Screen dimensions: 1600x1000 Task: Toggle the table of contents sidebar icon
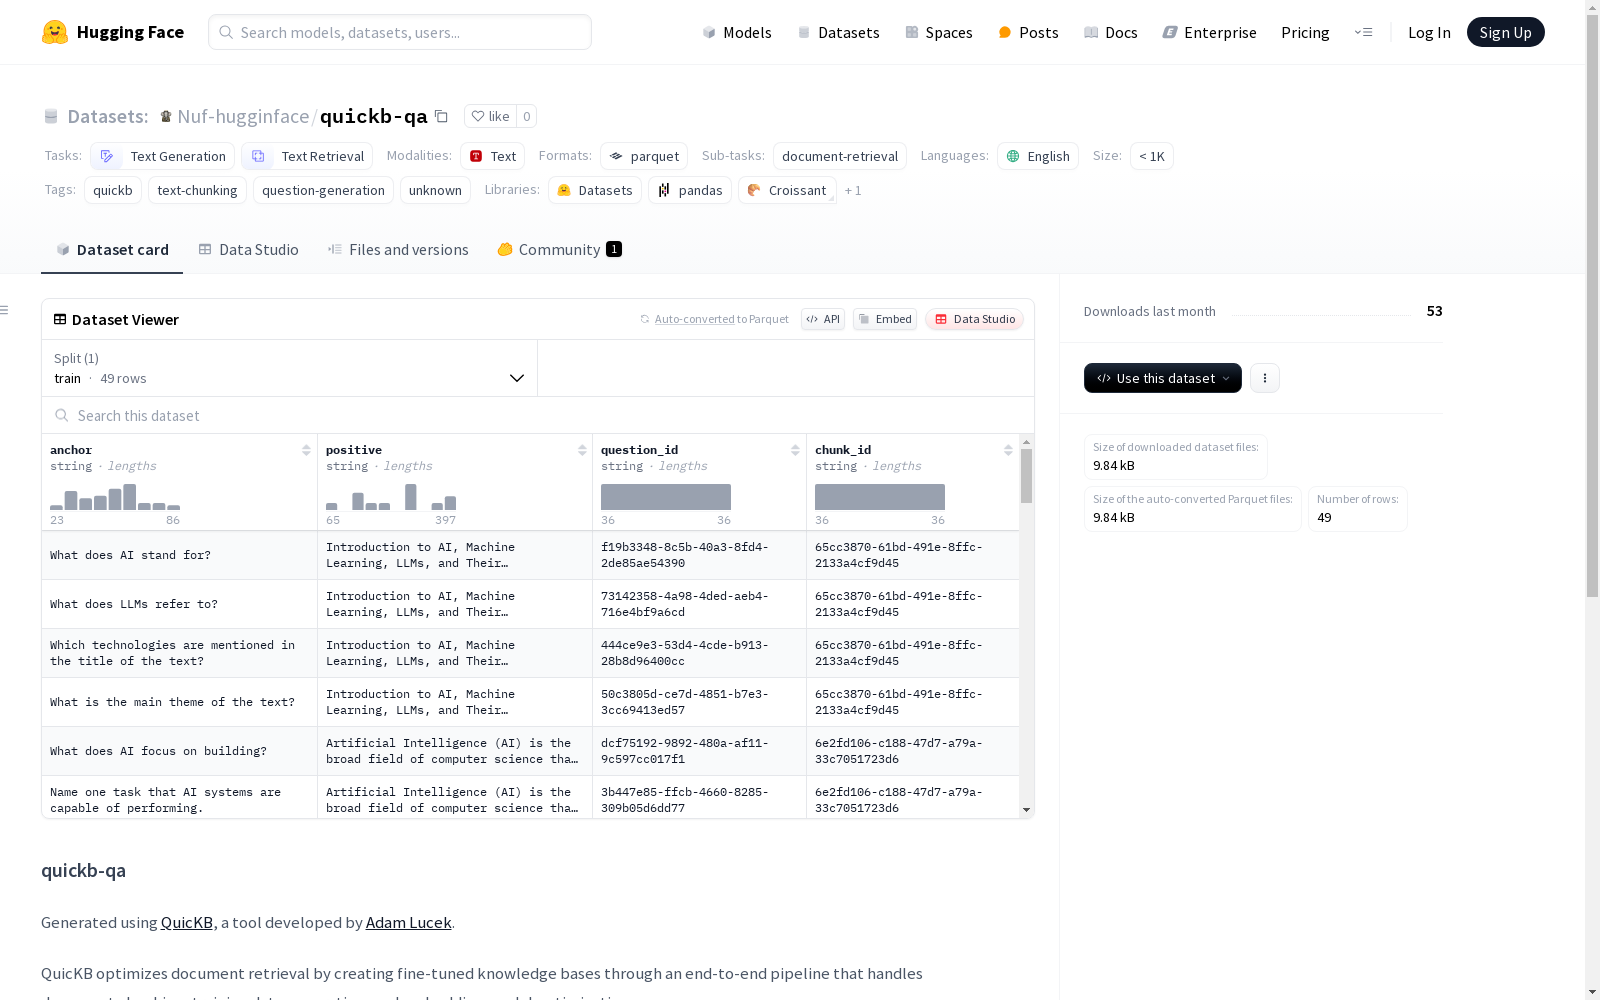coord(4,310)
